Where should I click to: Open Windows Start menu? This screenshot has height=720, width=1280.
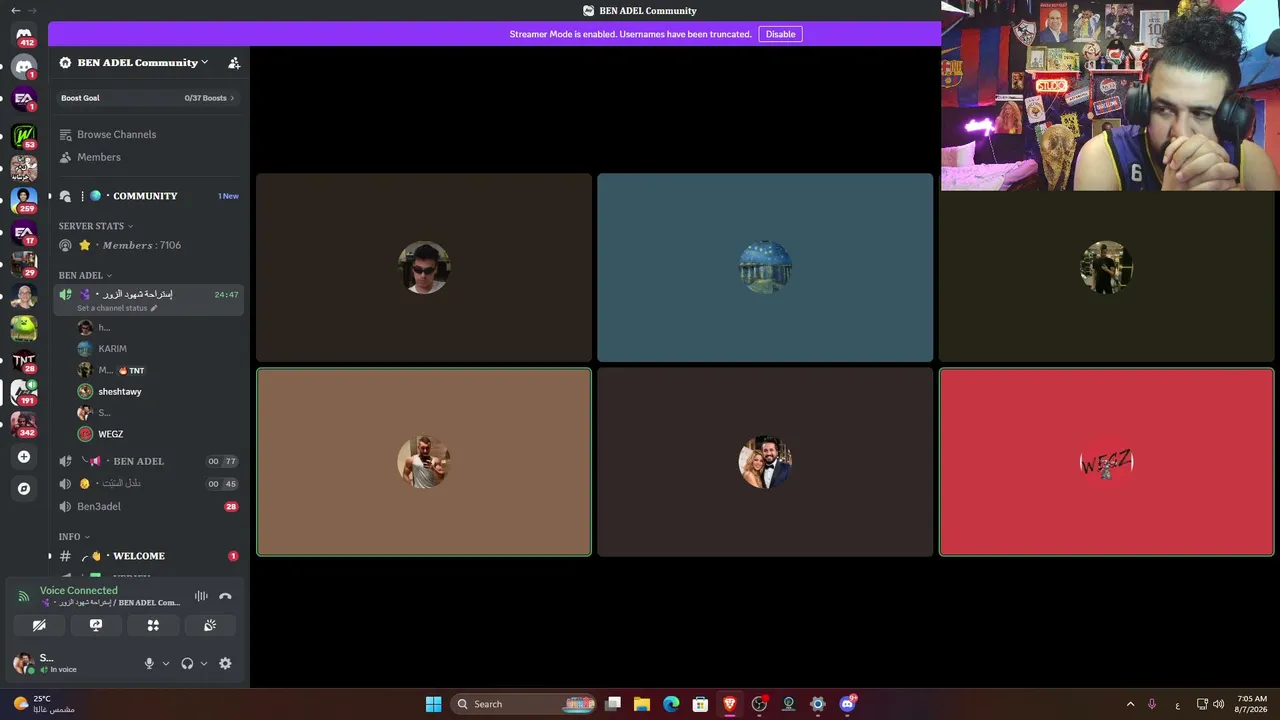[433, 704]
